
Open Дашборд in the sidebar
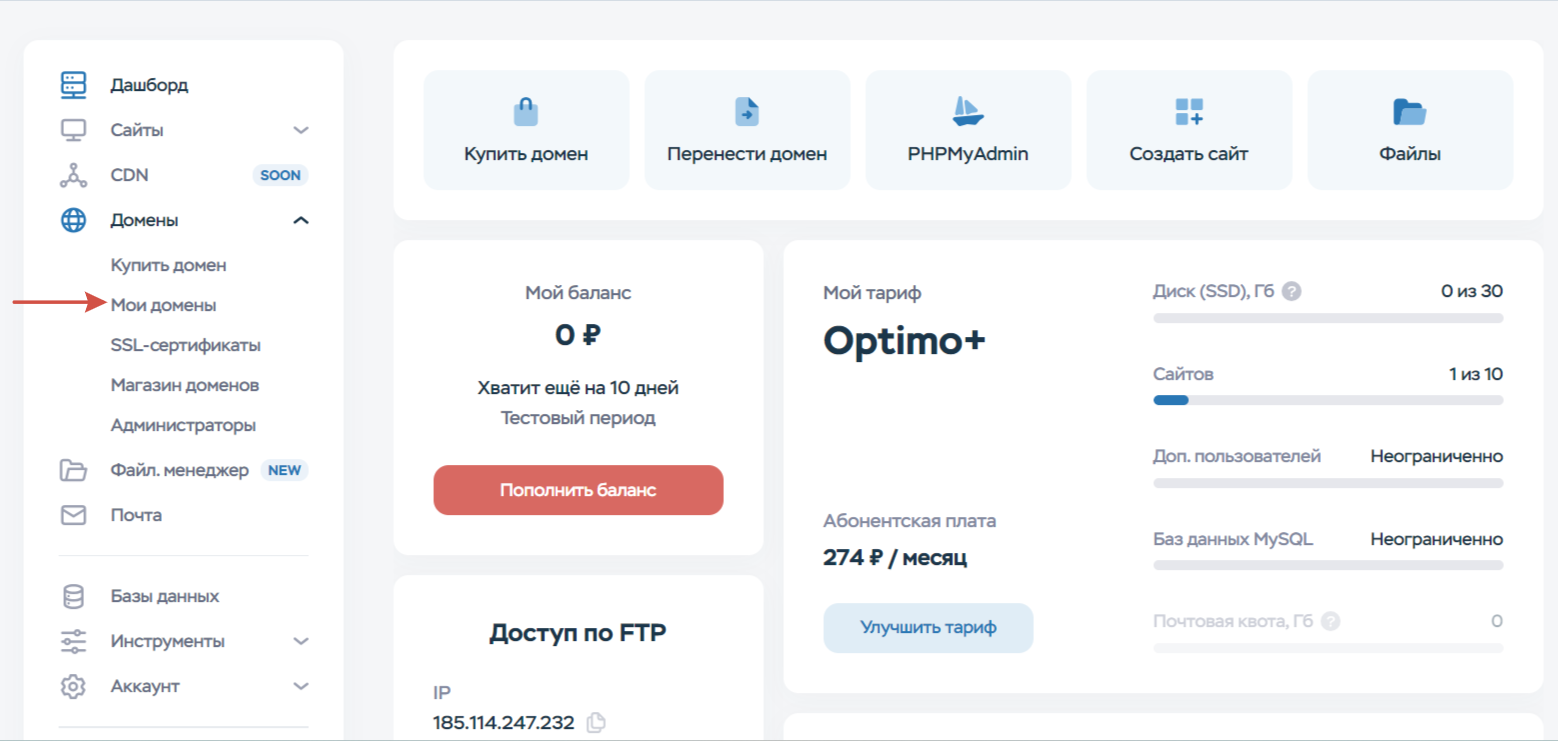(x=149, y=85)
